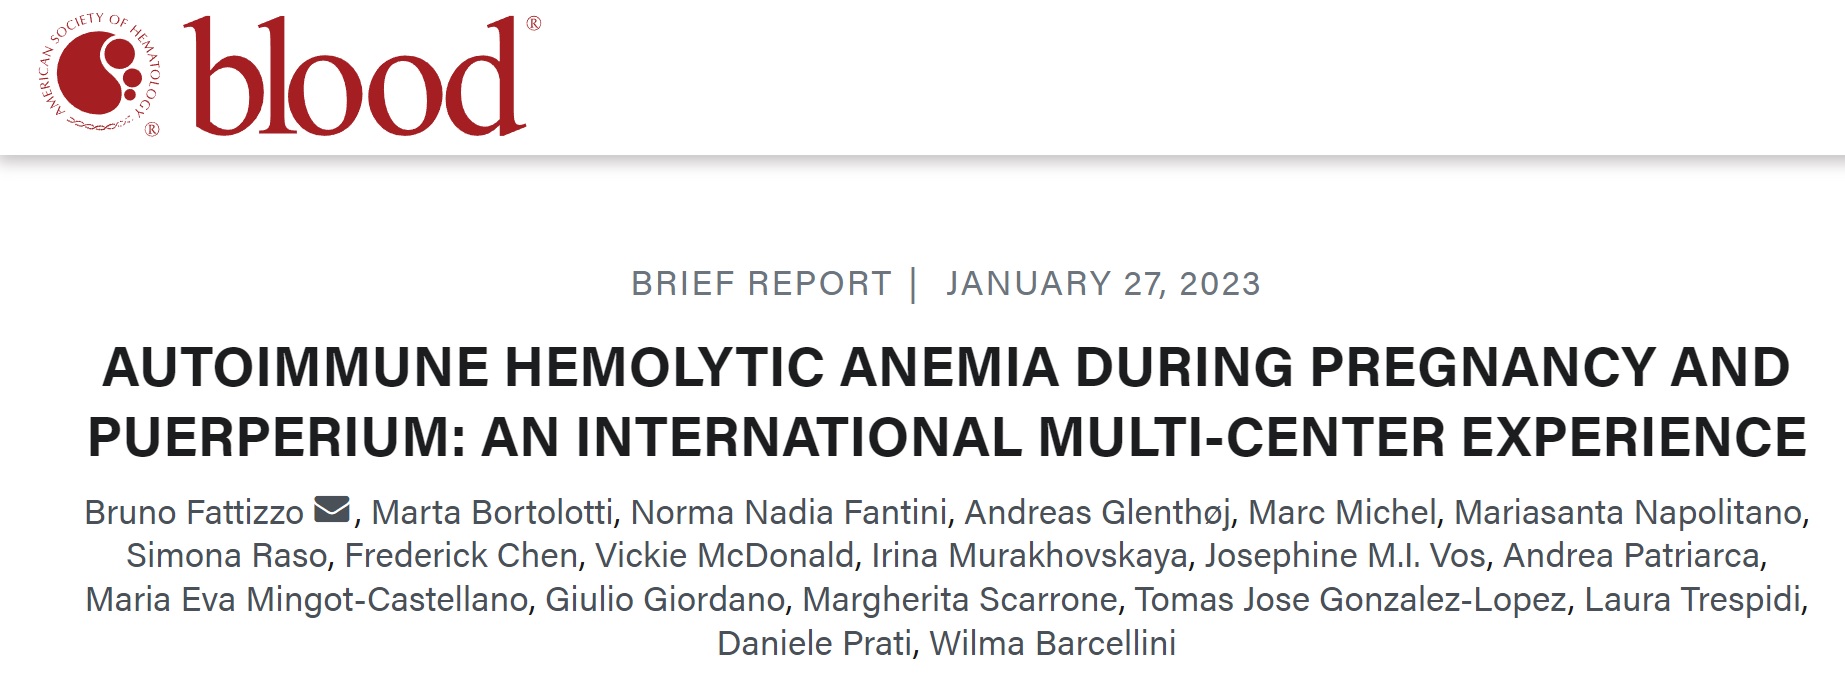Select author Tomas Jose Gonzalez-Lopez
The image size is (1845, 673).
[1351, 600]
